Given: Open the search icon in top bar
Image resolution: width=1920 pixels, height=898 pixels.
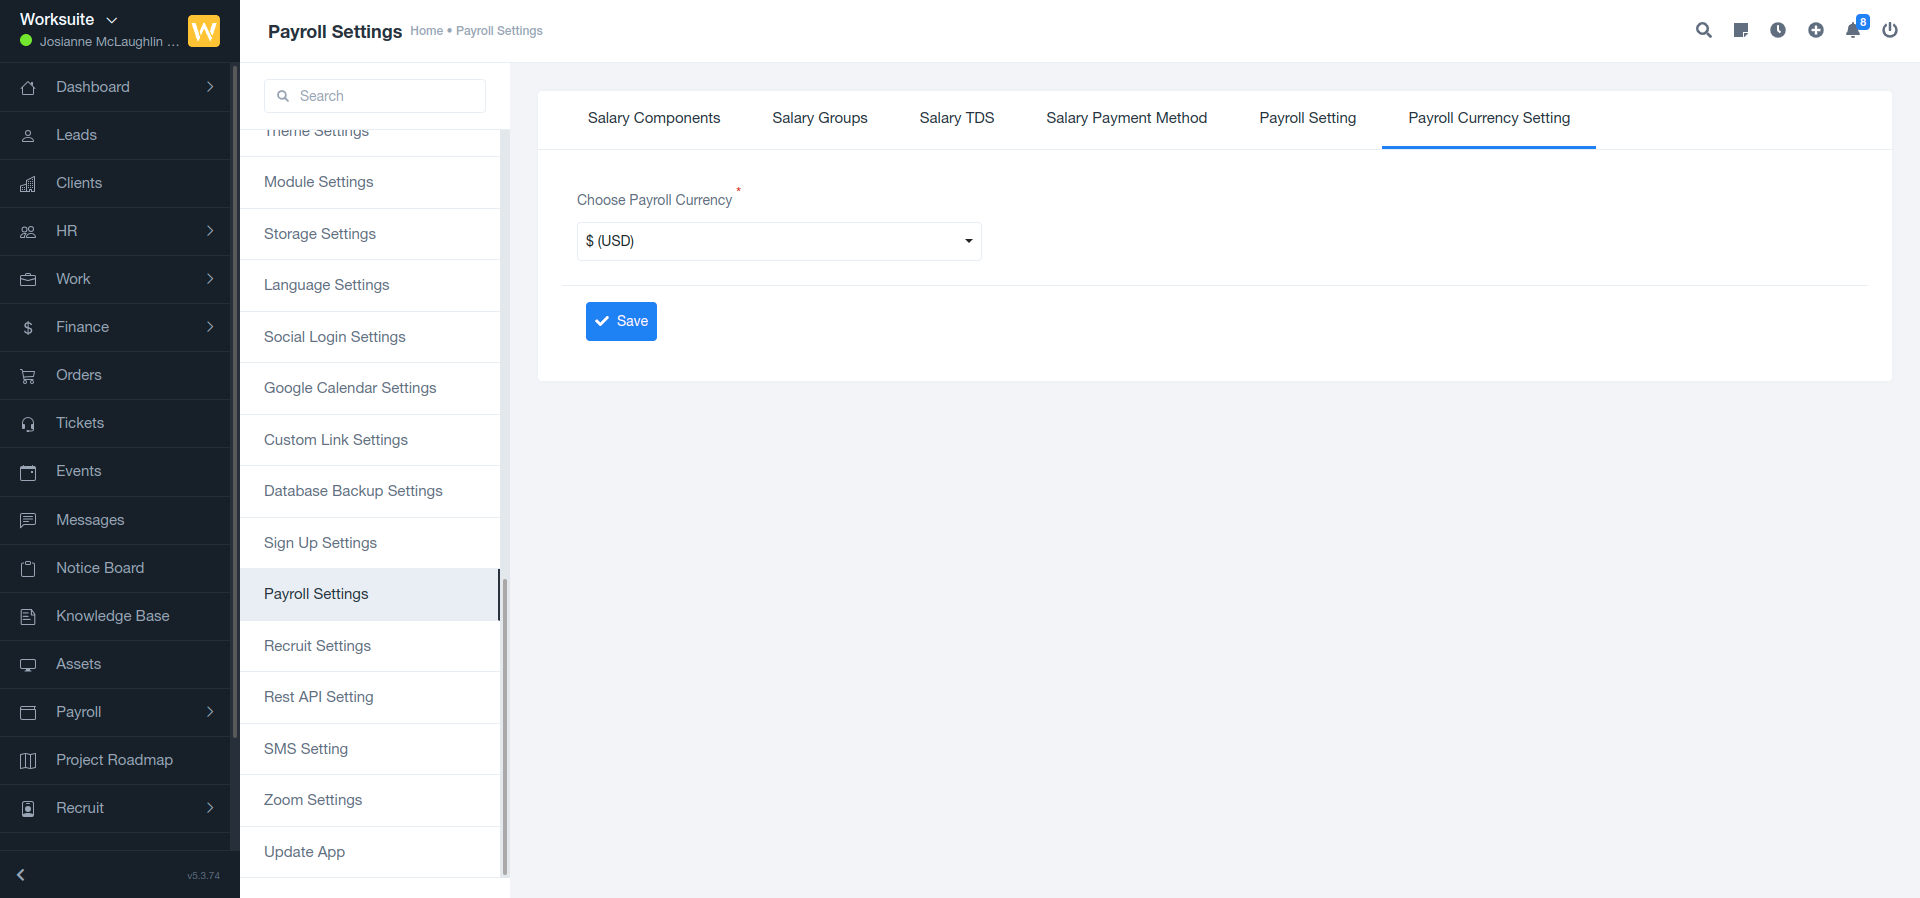Looking at the screenshot, I should point(1704,30).
